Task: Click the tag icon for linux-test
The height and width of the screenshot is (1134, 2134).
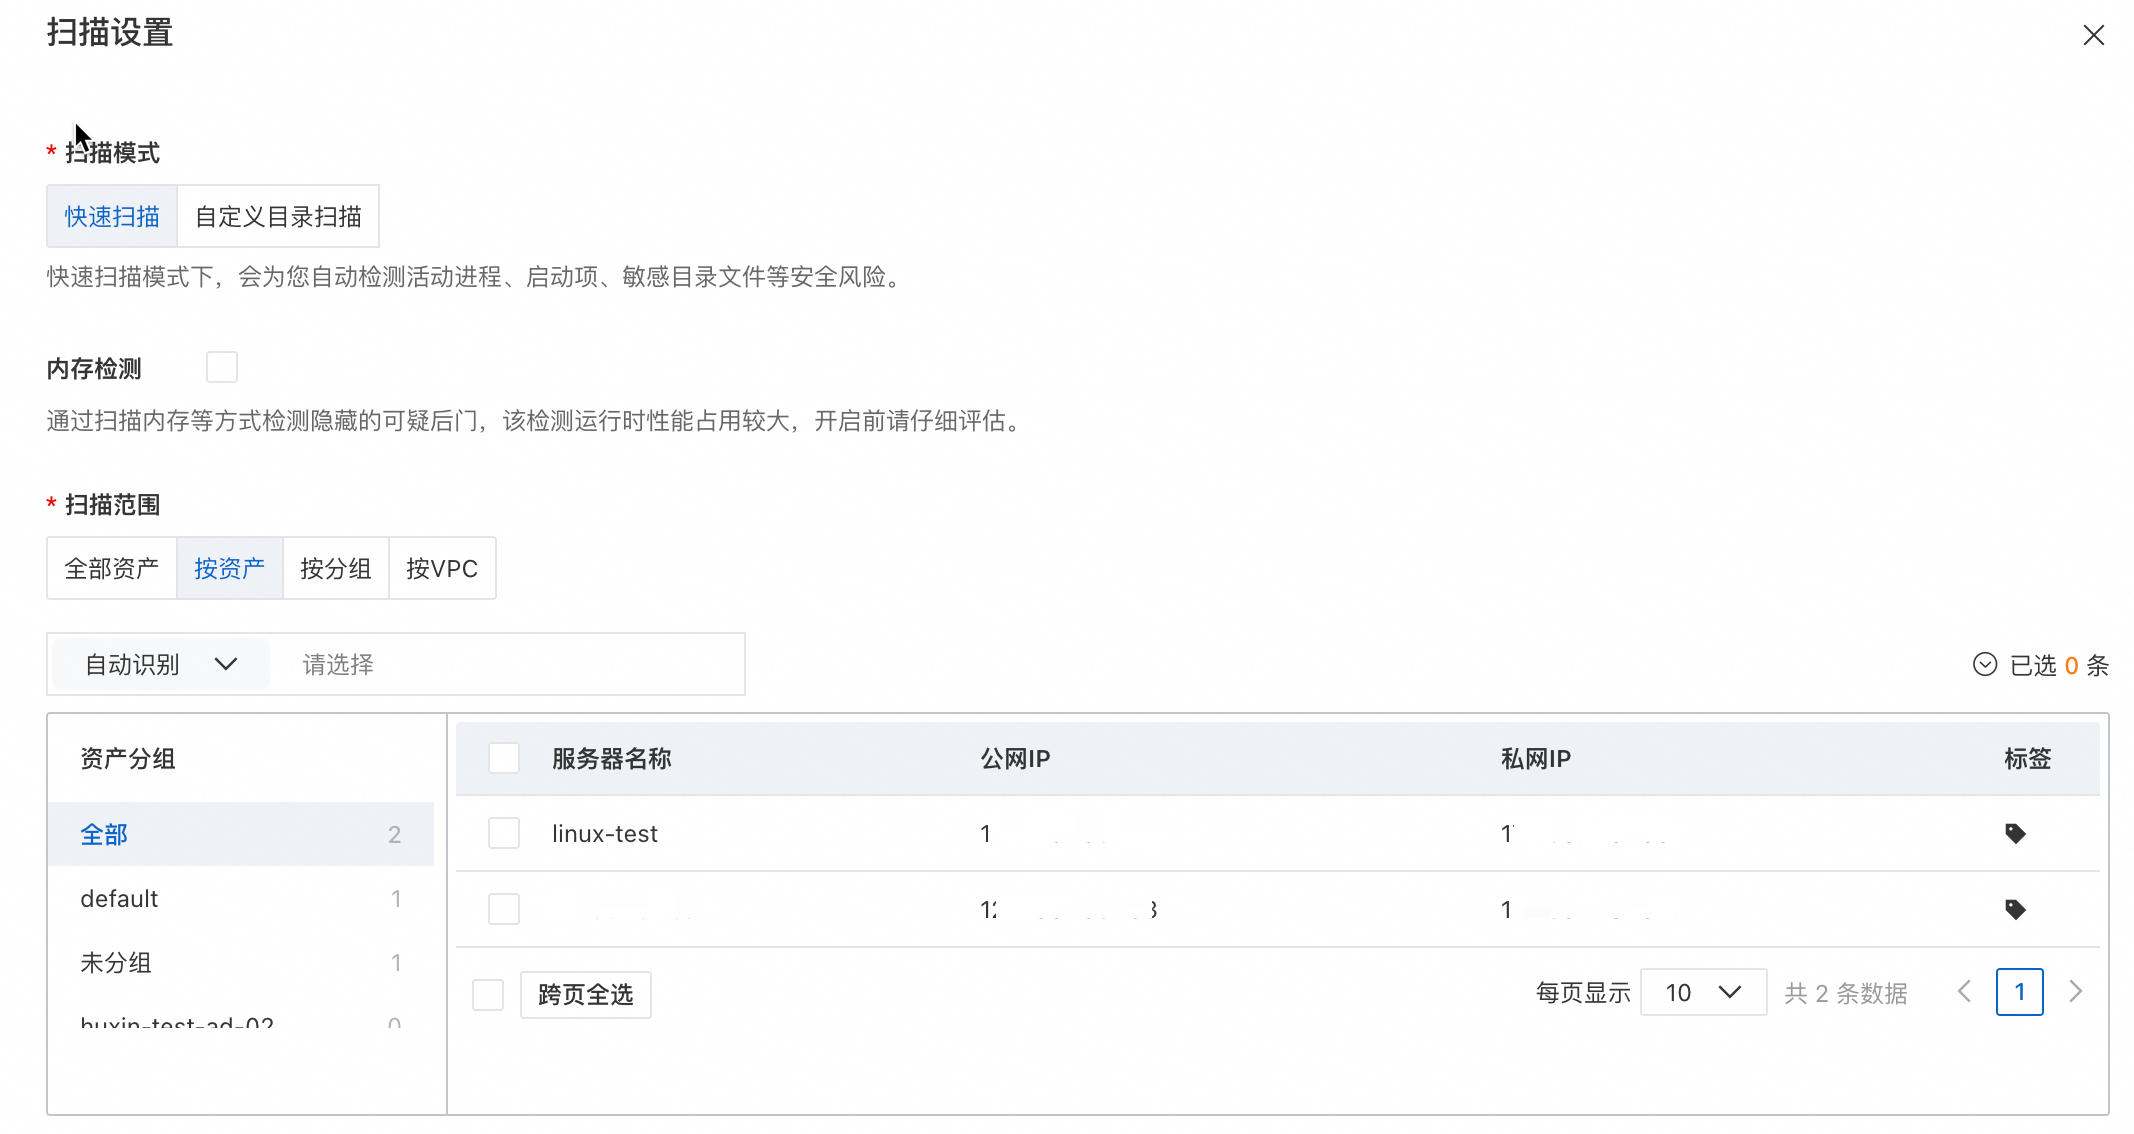Action: coord(2015,833)
